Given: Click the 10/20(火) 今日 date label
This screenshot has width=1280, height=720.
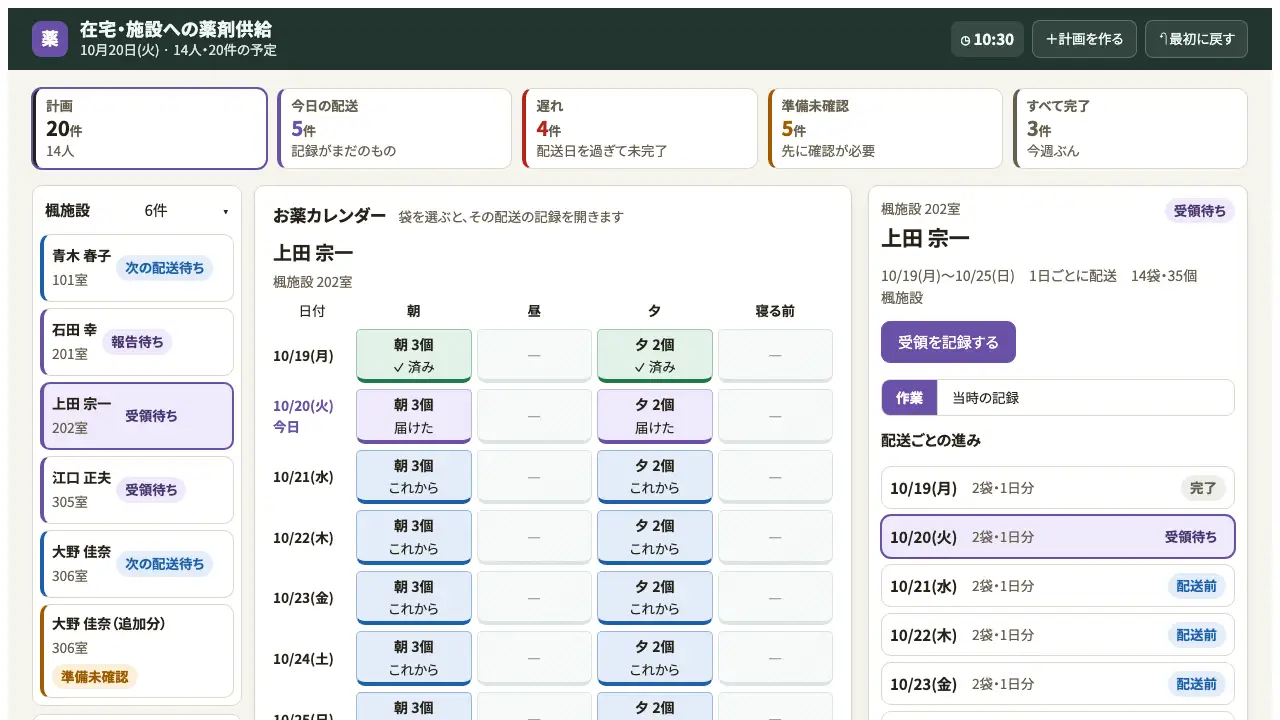Looking at the screenshot, I should click(x=303, y=416).
